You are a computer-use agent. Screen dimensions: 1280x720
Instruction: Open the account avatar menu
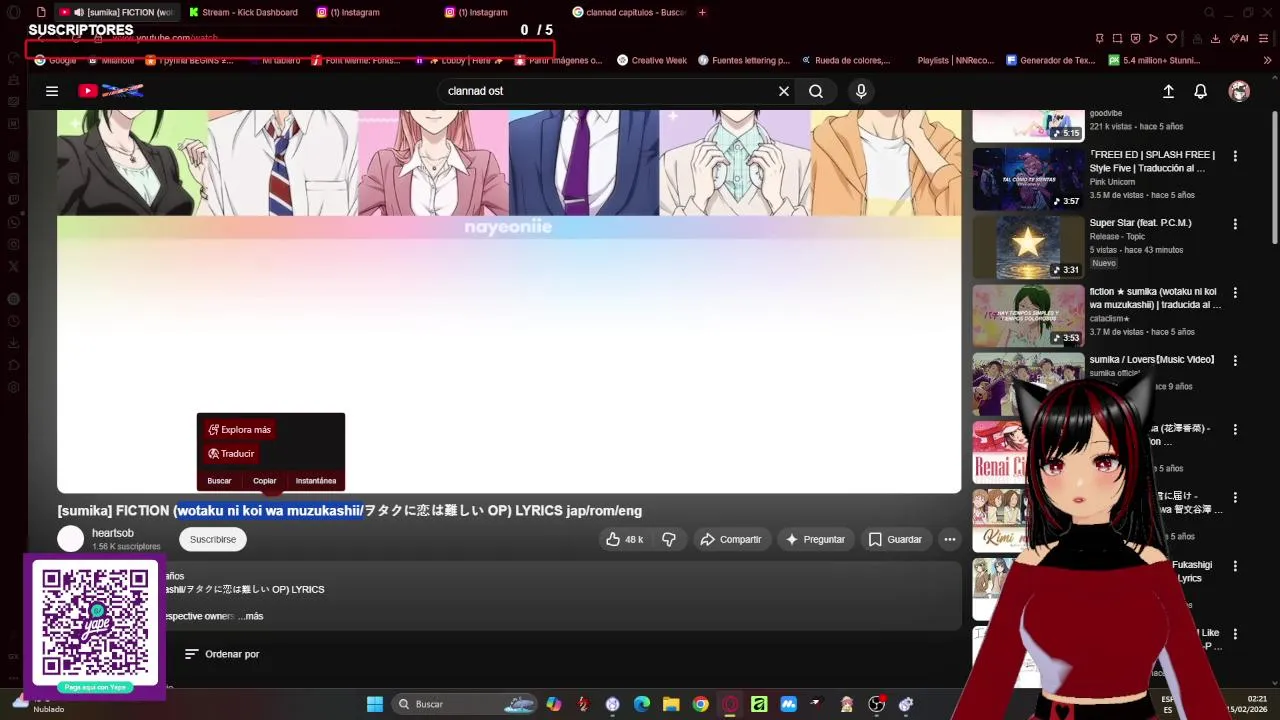click(x=1239, y=91)
